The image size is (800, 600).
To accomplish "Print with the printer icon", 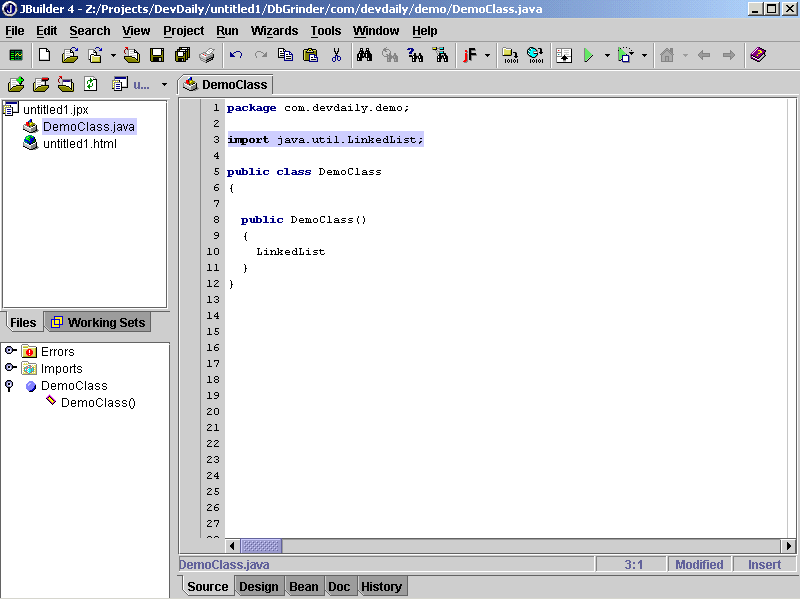I will coord(207,55).
